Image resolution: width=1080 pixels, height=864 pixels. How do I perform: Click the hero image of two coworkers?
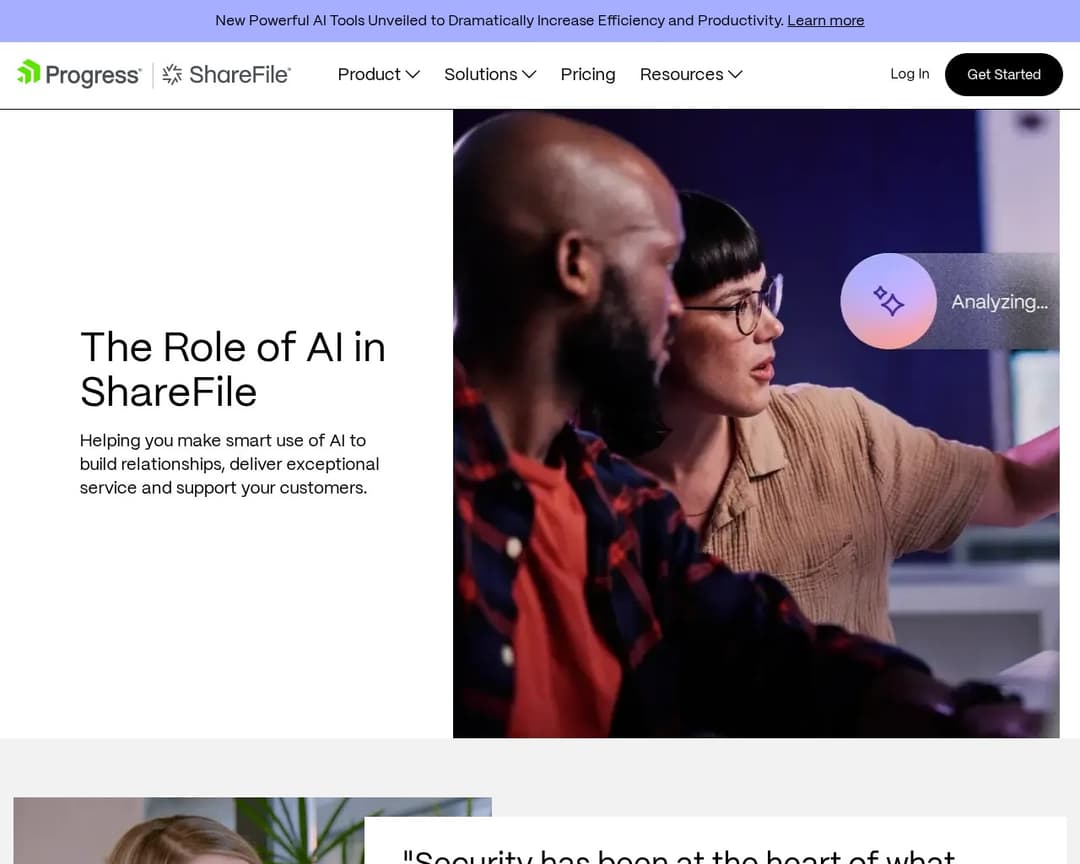tap(756, 424)
